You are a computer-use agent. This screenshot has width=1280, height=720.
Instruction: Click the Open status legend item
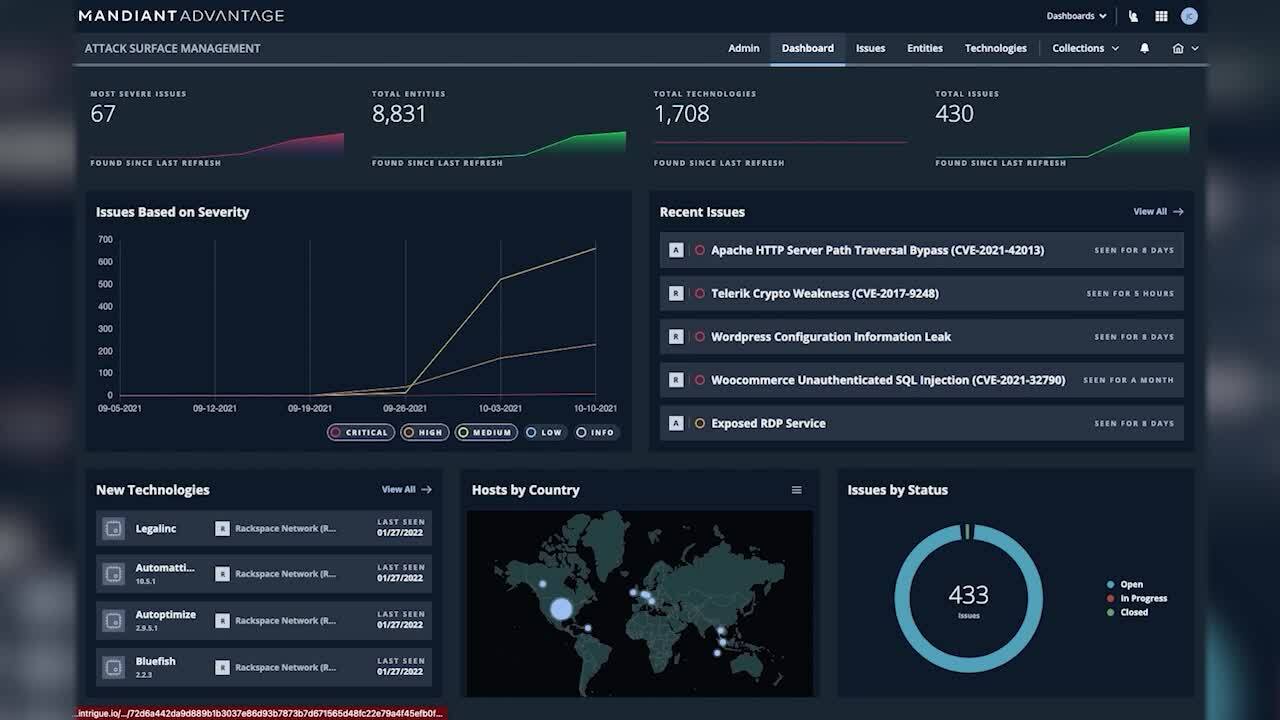point(1125,585)
